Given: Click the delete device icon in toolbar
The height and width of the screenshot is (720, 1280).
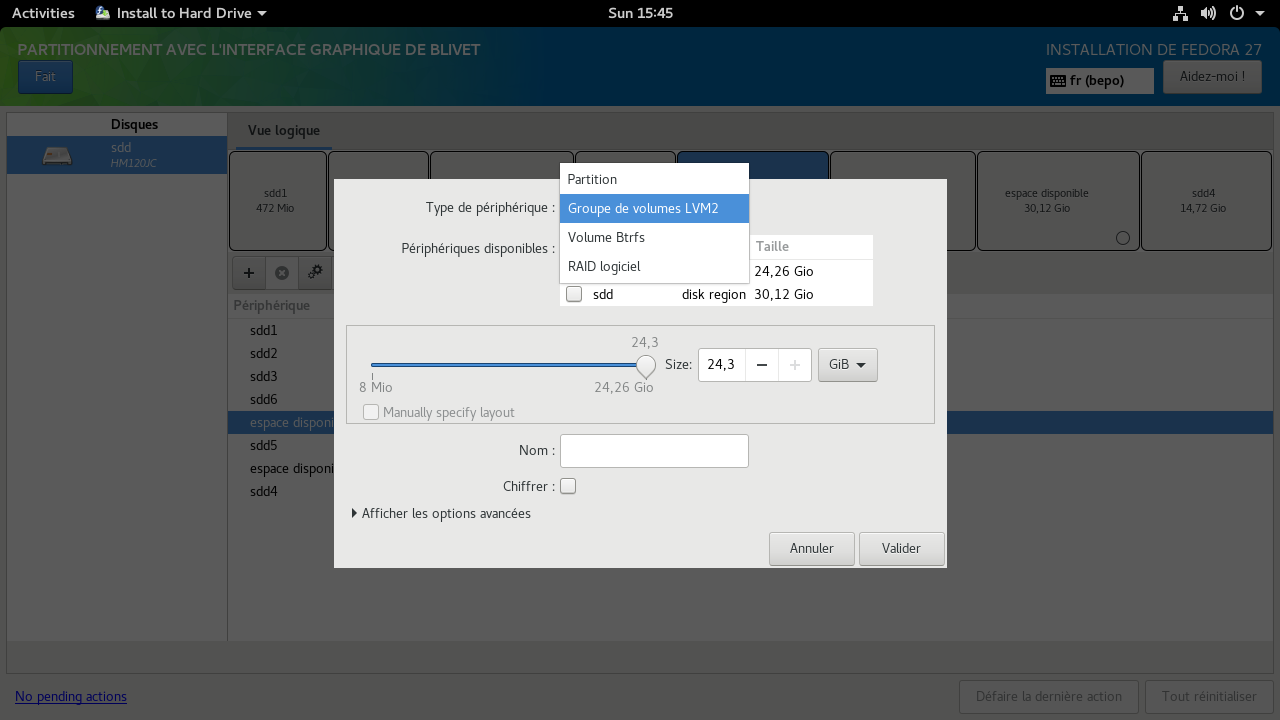Looking at the screenshot, I should [282, 272].
